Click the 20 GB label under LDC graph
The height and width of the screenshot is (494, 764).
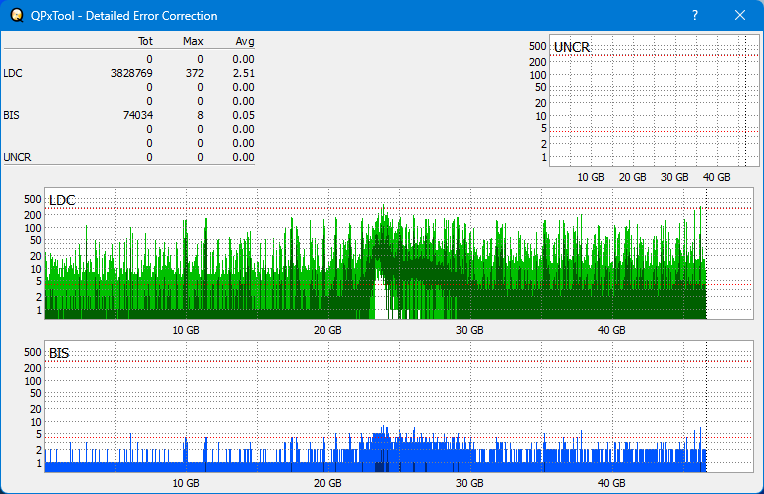[327, 330]
